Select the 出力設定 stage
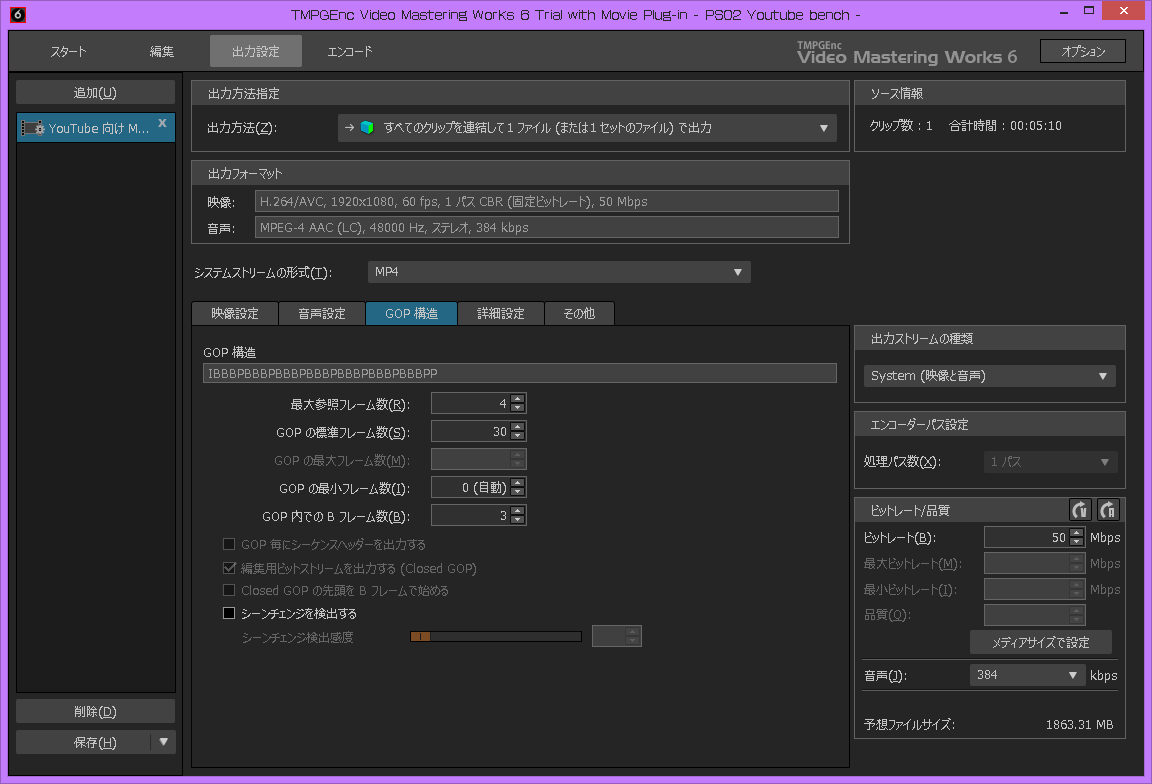Viewport: 1152px width, 784px height. 256,51
